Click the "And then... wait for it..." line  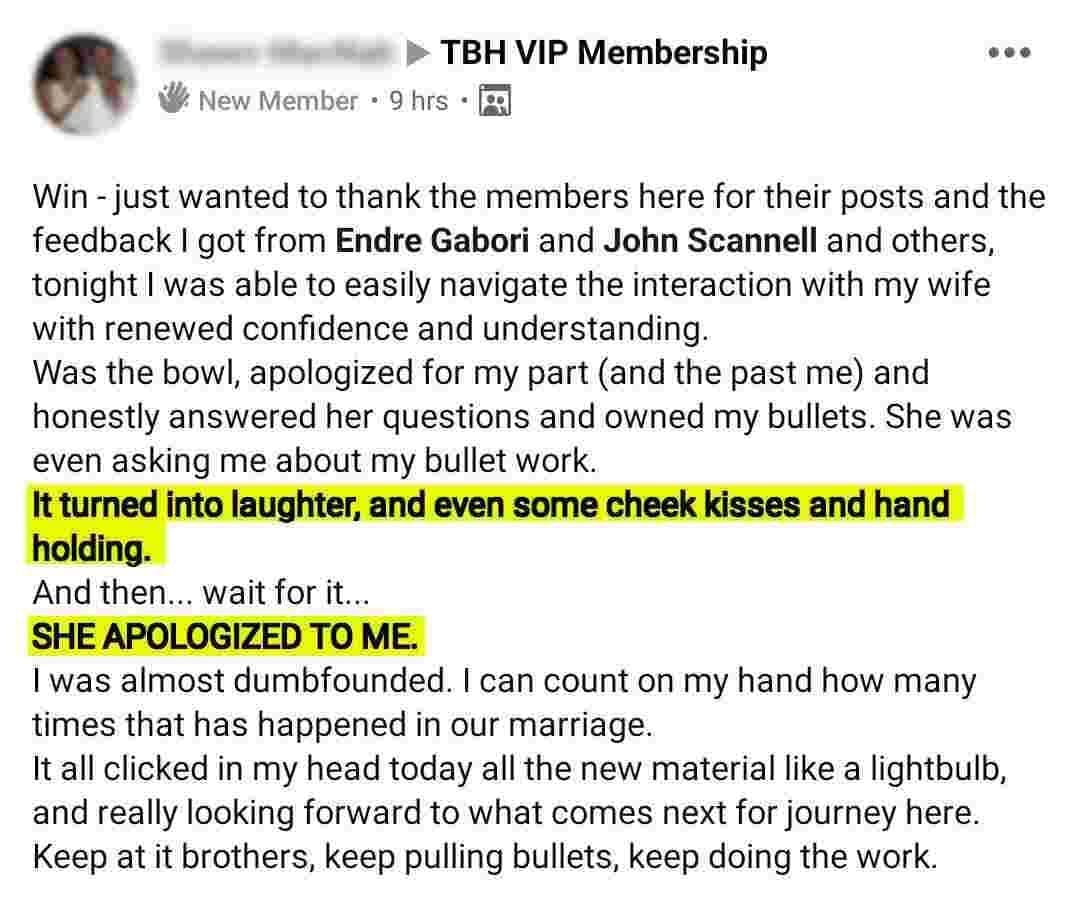(202, 592)
